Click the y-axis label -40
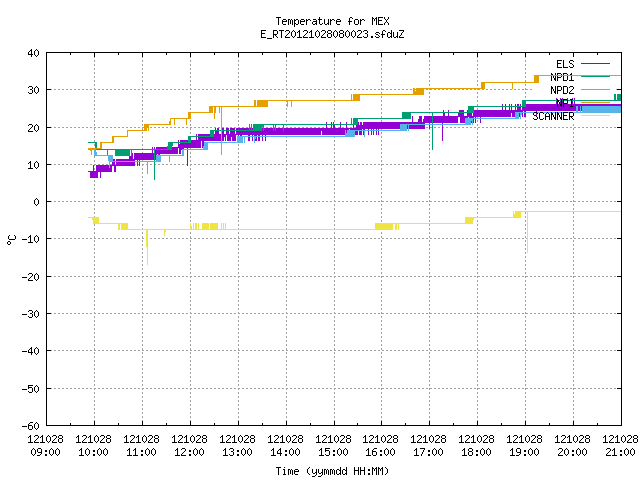 click(31, 351)
